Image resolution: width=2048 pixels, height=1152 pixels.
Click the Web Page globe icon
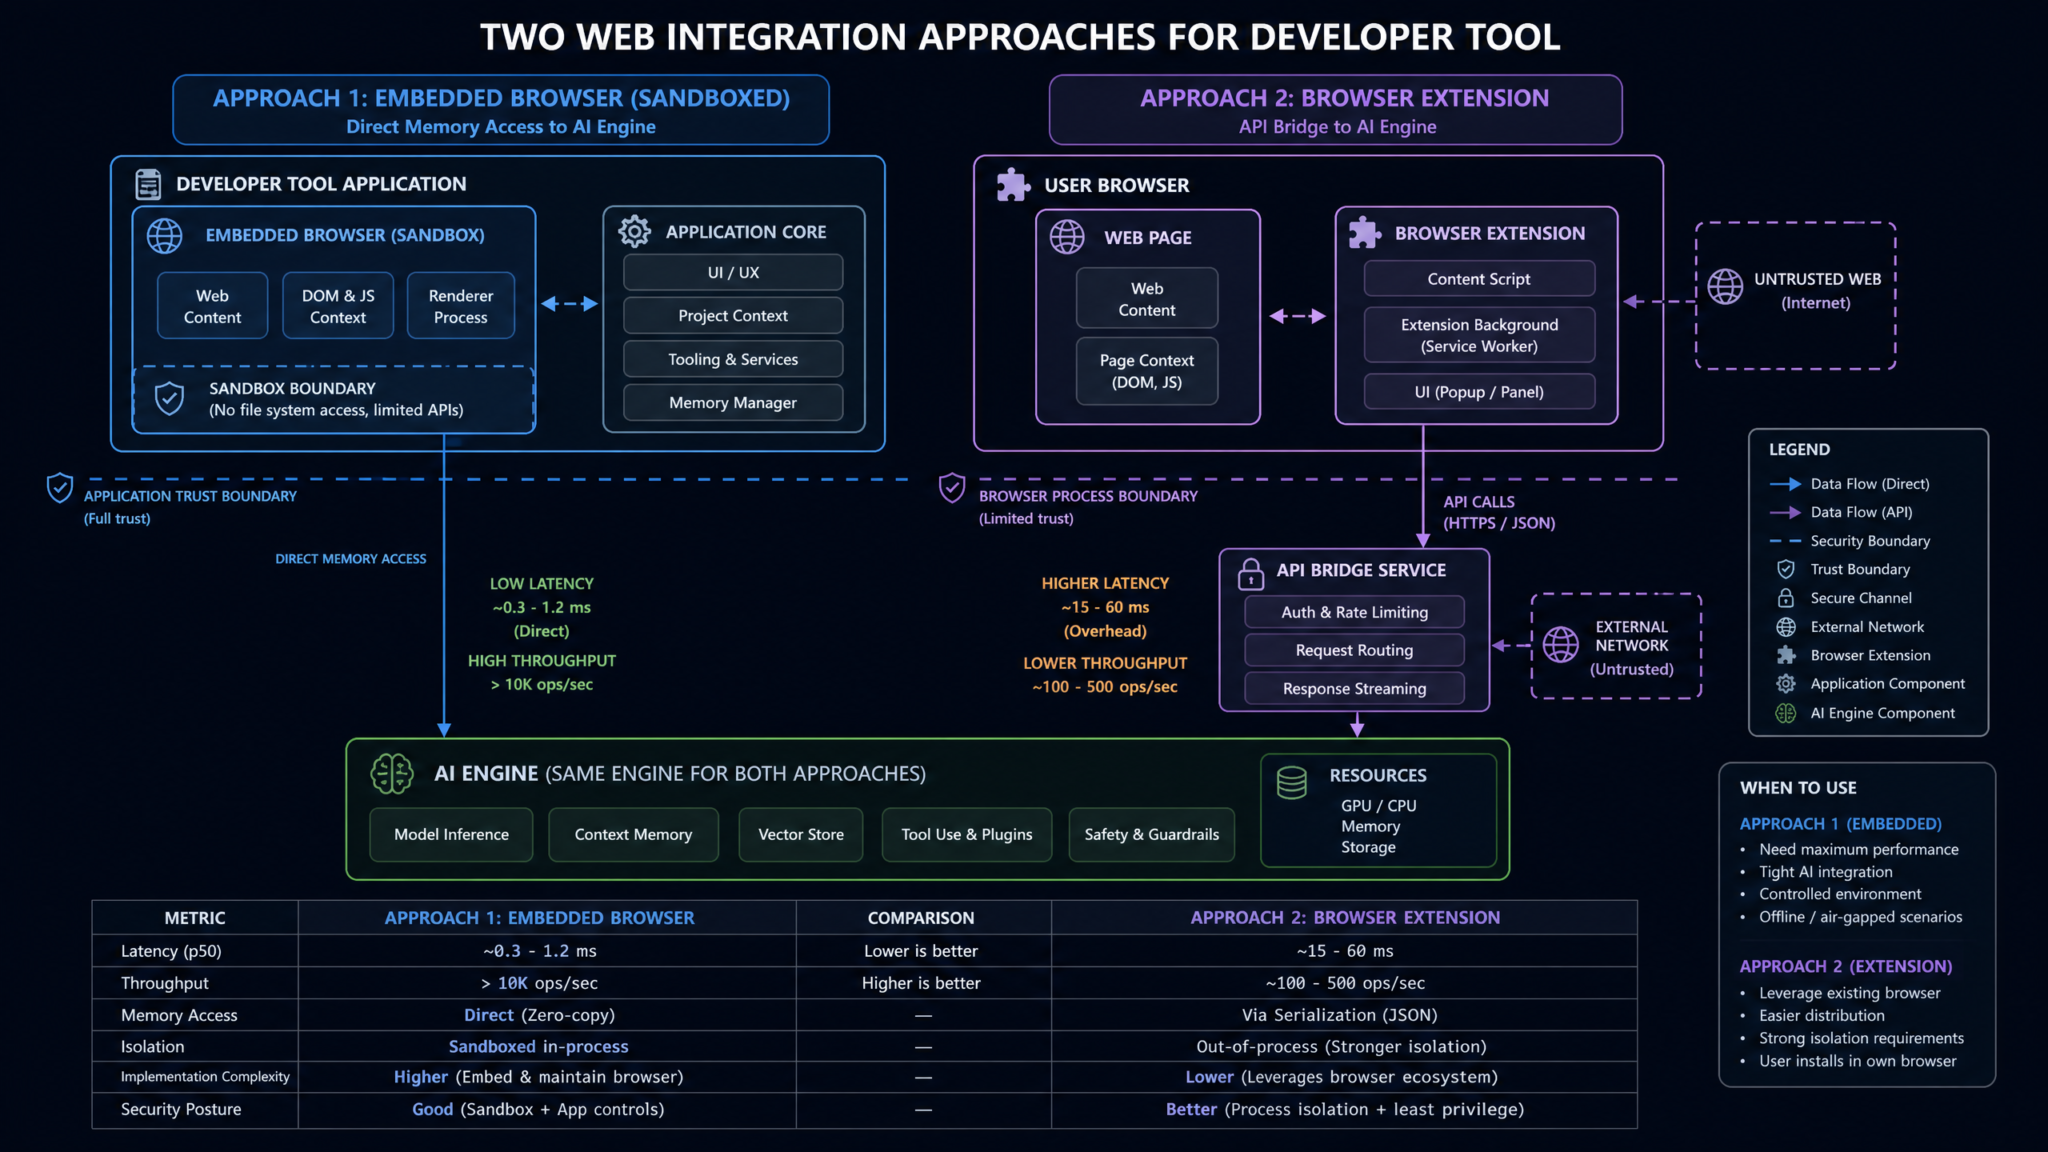pyautogui.click(x=1067, y=237)
